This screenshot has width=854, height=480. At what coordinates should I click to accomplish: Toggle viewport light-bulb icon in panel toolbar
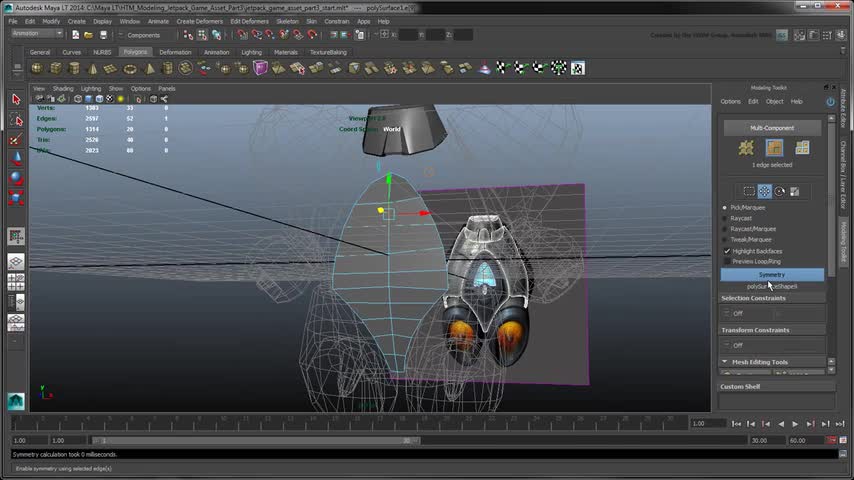coord(120,99)
